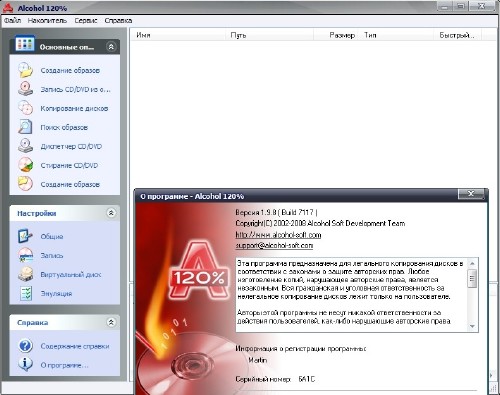Collapse the Настройки panel

coord(111,213)
